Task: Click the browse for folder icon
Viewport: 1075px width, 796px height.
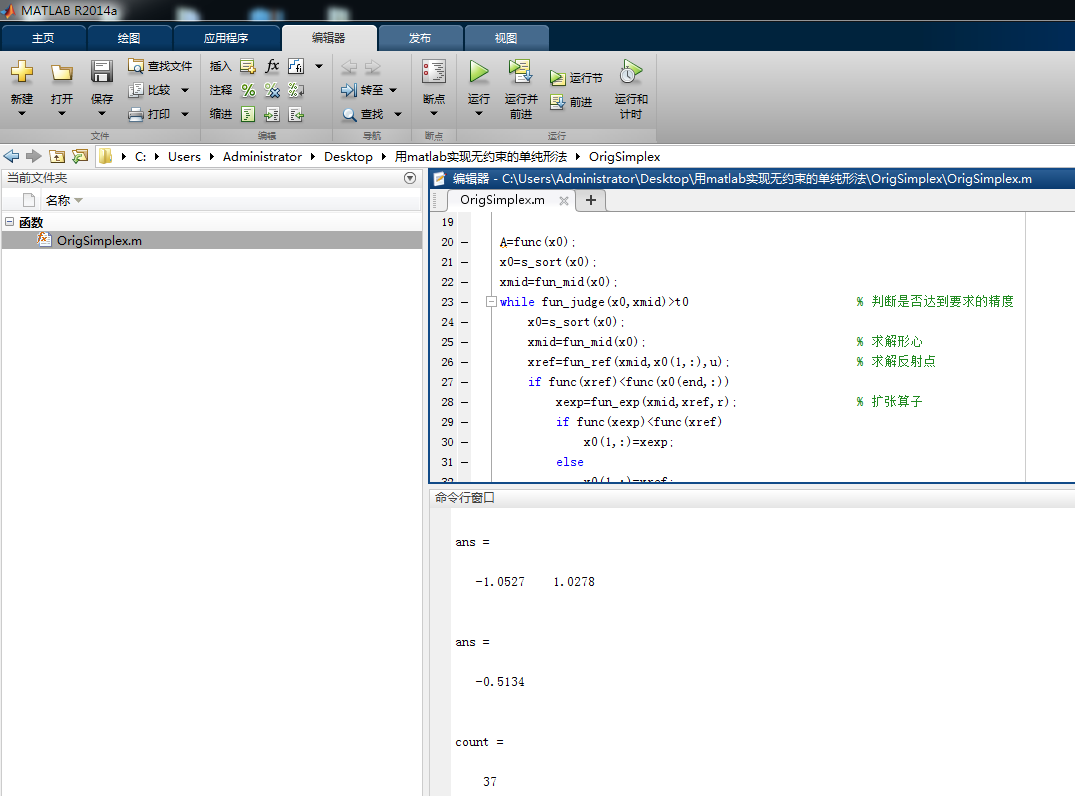Action: pyautogui.click(x=80, y=156)
